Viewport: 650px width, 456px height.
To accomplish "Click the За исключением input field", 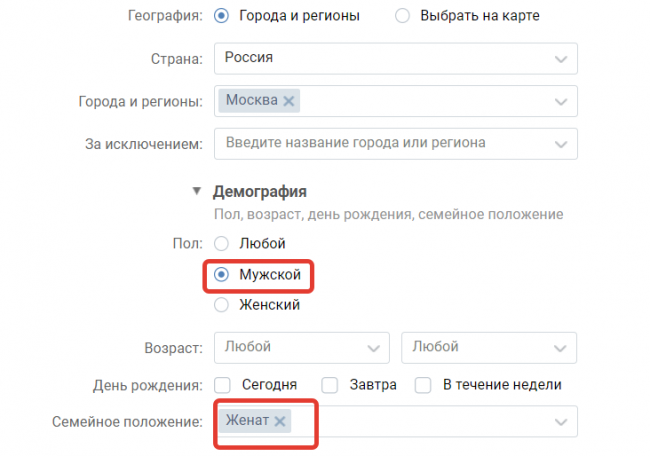I will click(380, 143).
